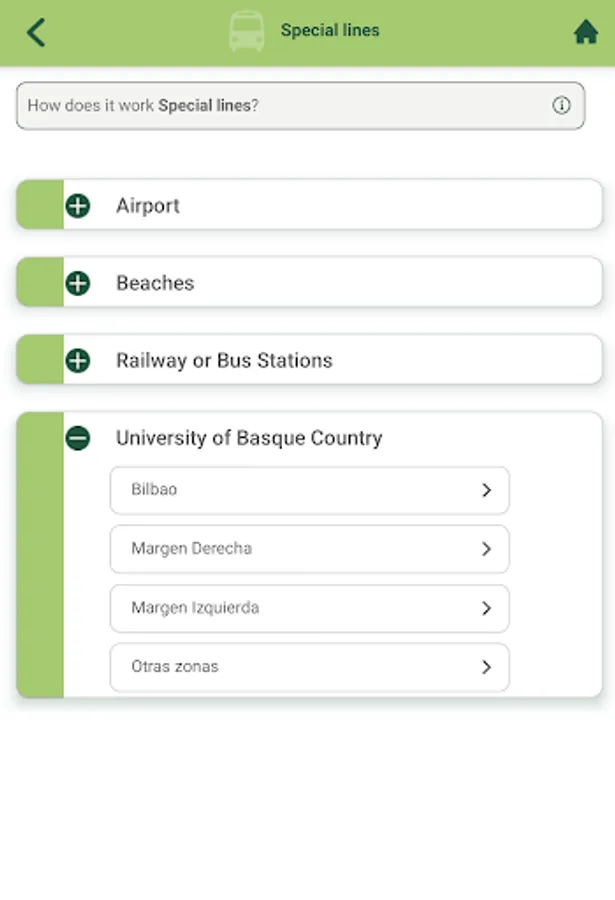The width and height of the screenshot is (615, 900).
Task: Go to home screen via house icon
Action: (x=585, y=32)
